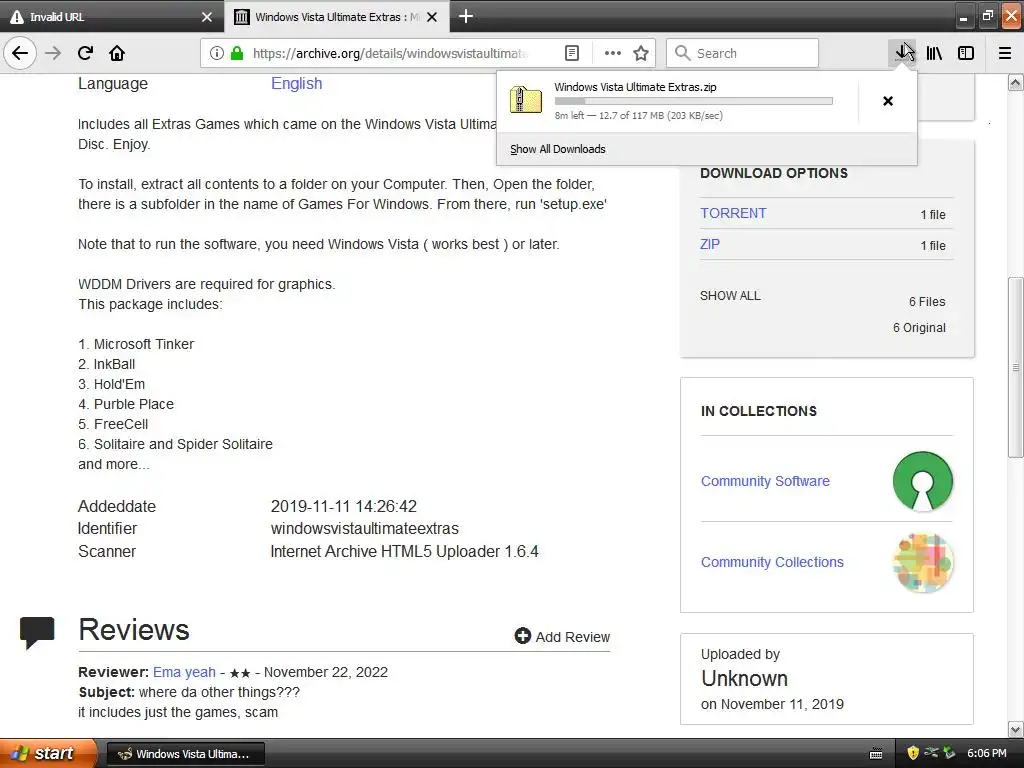Click the scrollbar up arrow
1024x768 pixels.
(x=1016, y=83)
